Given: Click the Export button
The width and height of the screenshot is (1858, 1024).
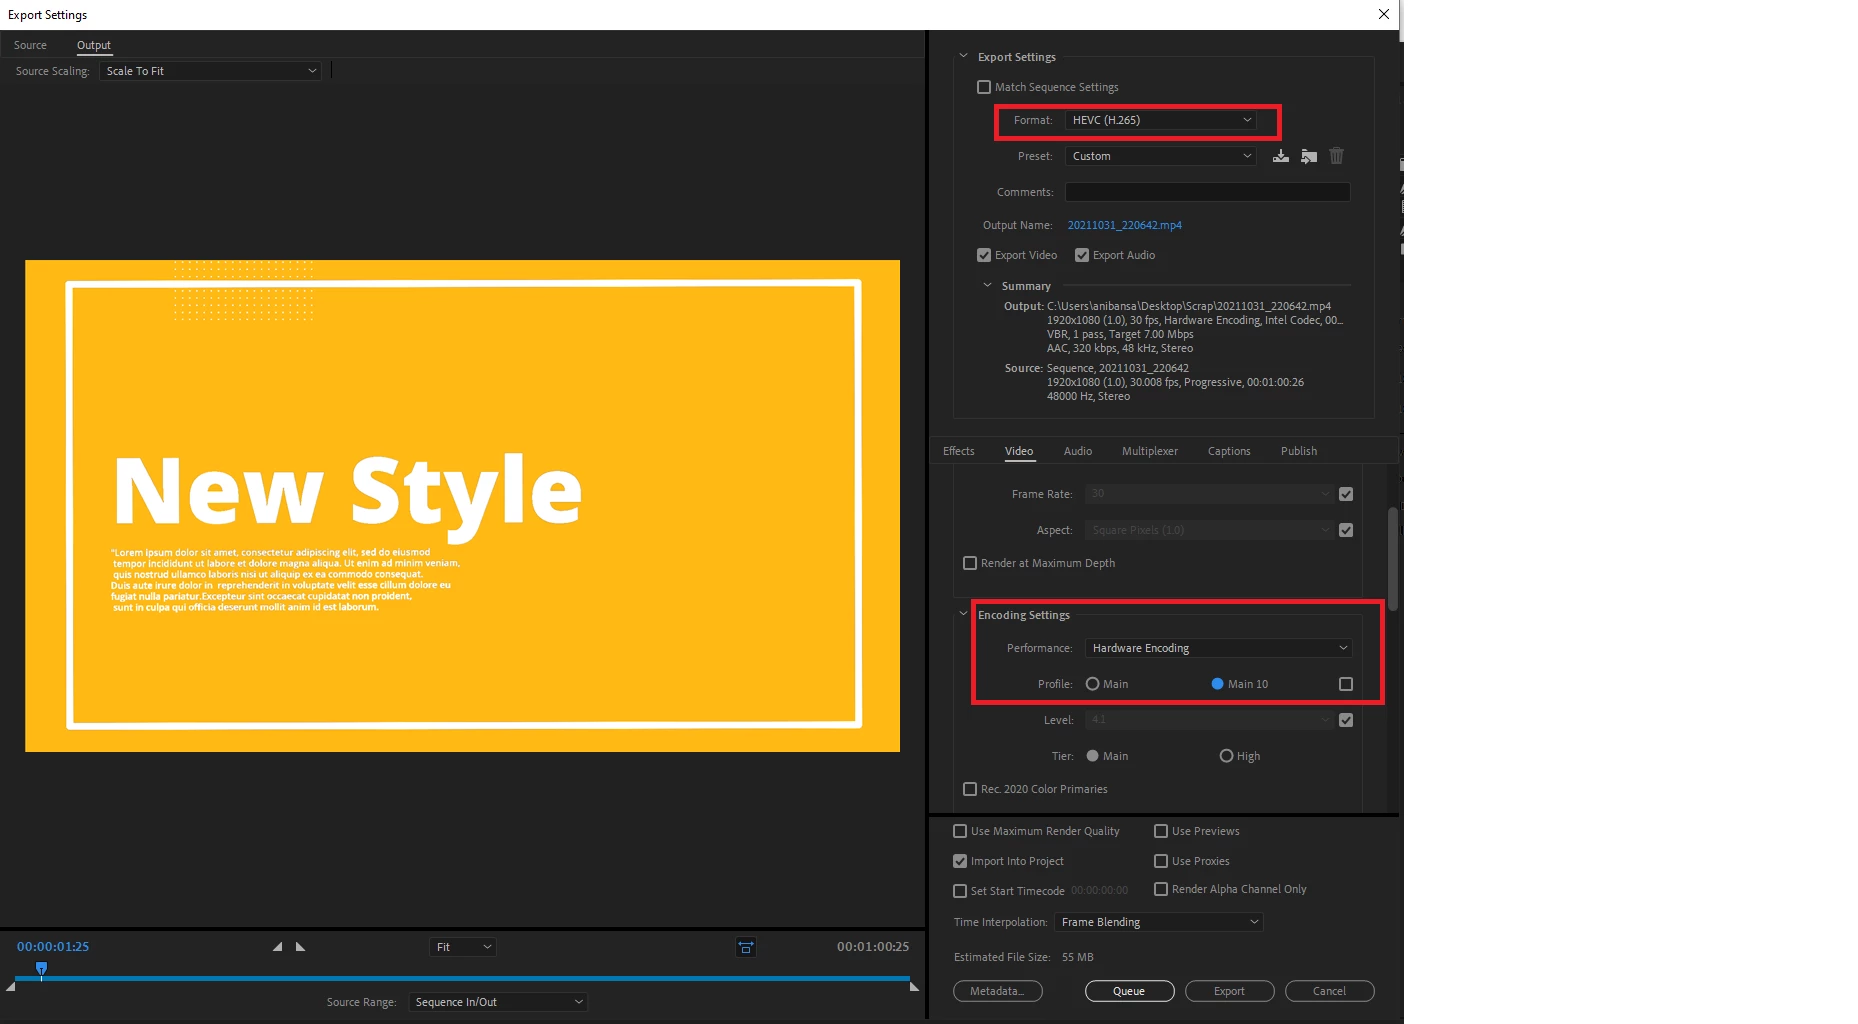Looking at the screenshot, I should click(x=1230, y=991).
